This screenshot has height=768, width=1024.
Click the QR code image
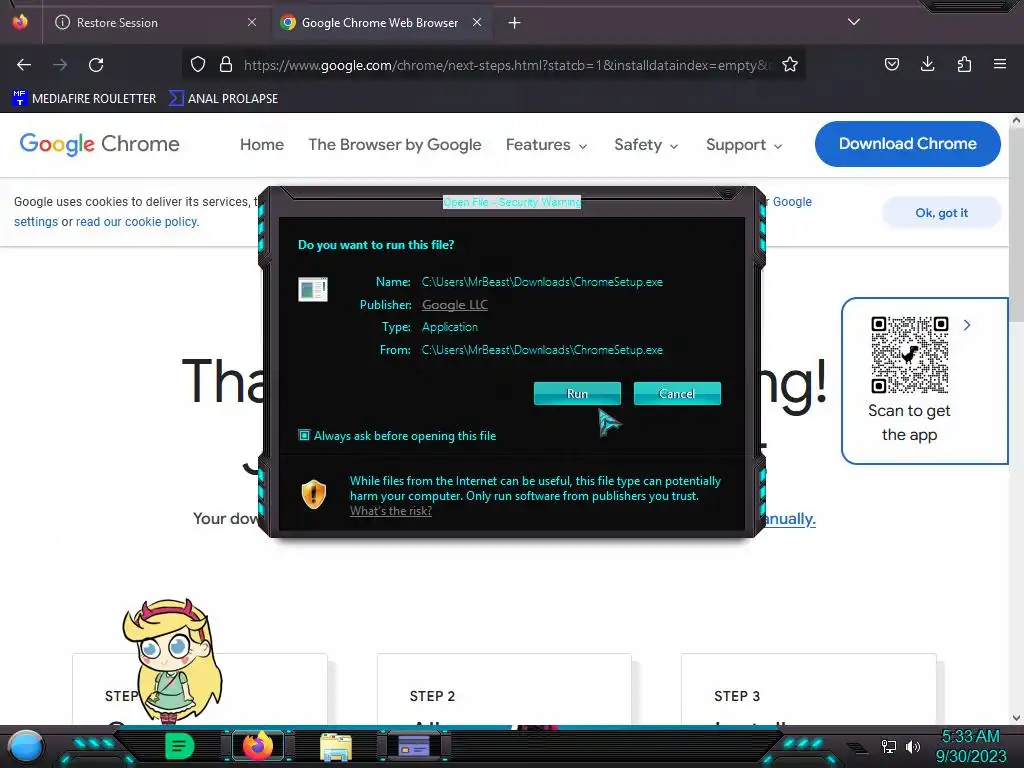[909, 355]
